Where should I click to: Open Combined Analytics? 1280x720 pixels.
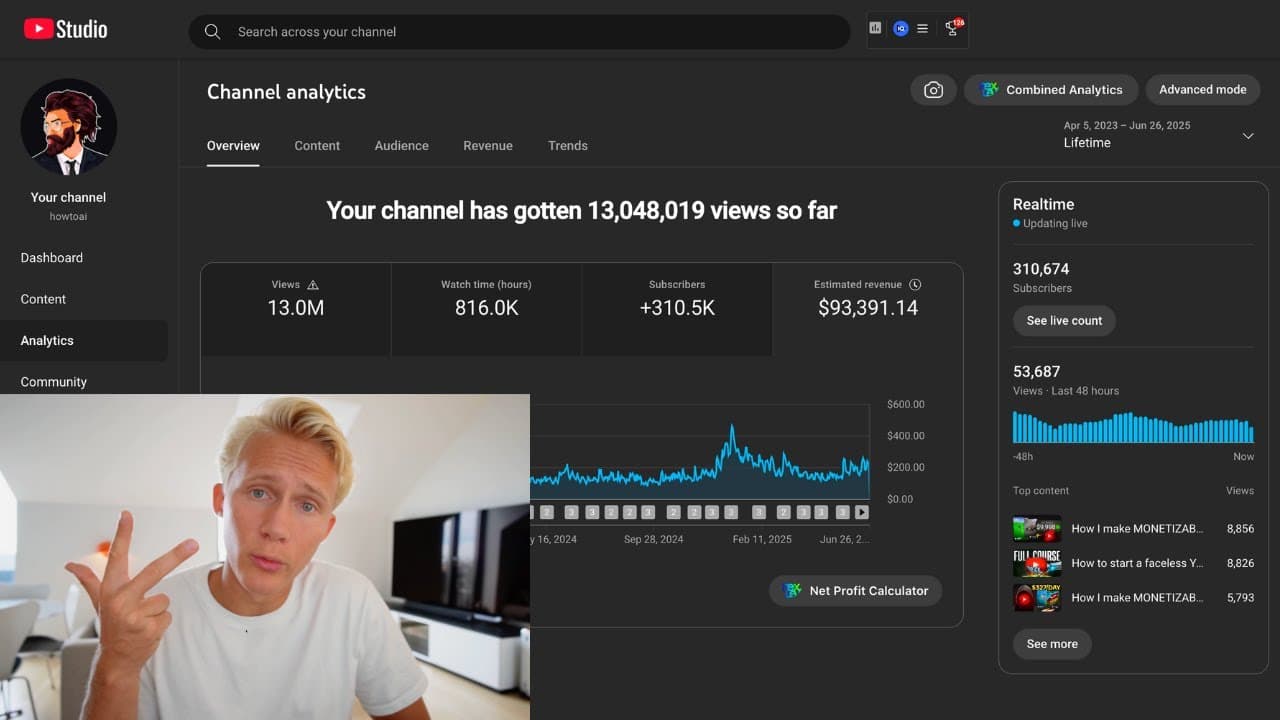[x=1051, y=90]
